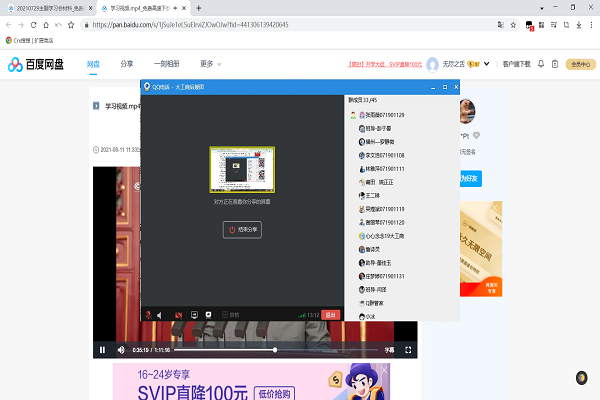600x400 pixels.
Task: Open the red SVIP promotion link
Action: pyautogui.click(x=385, y=64)
